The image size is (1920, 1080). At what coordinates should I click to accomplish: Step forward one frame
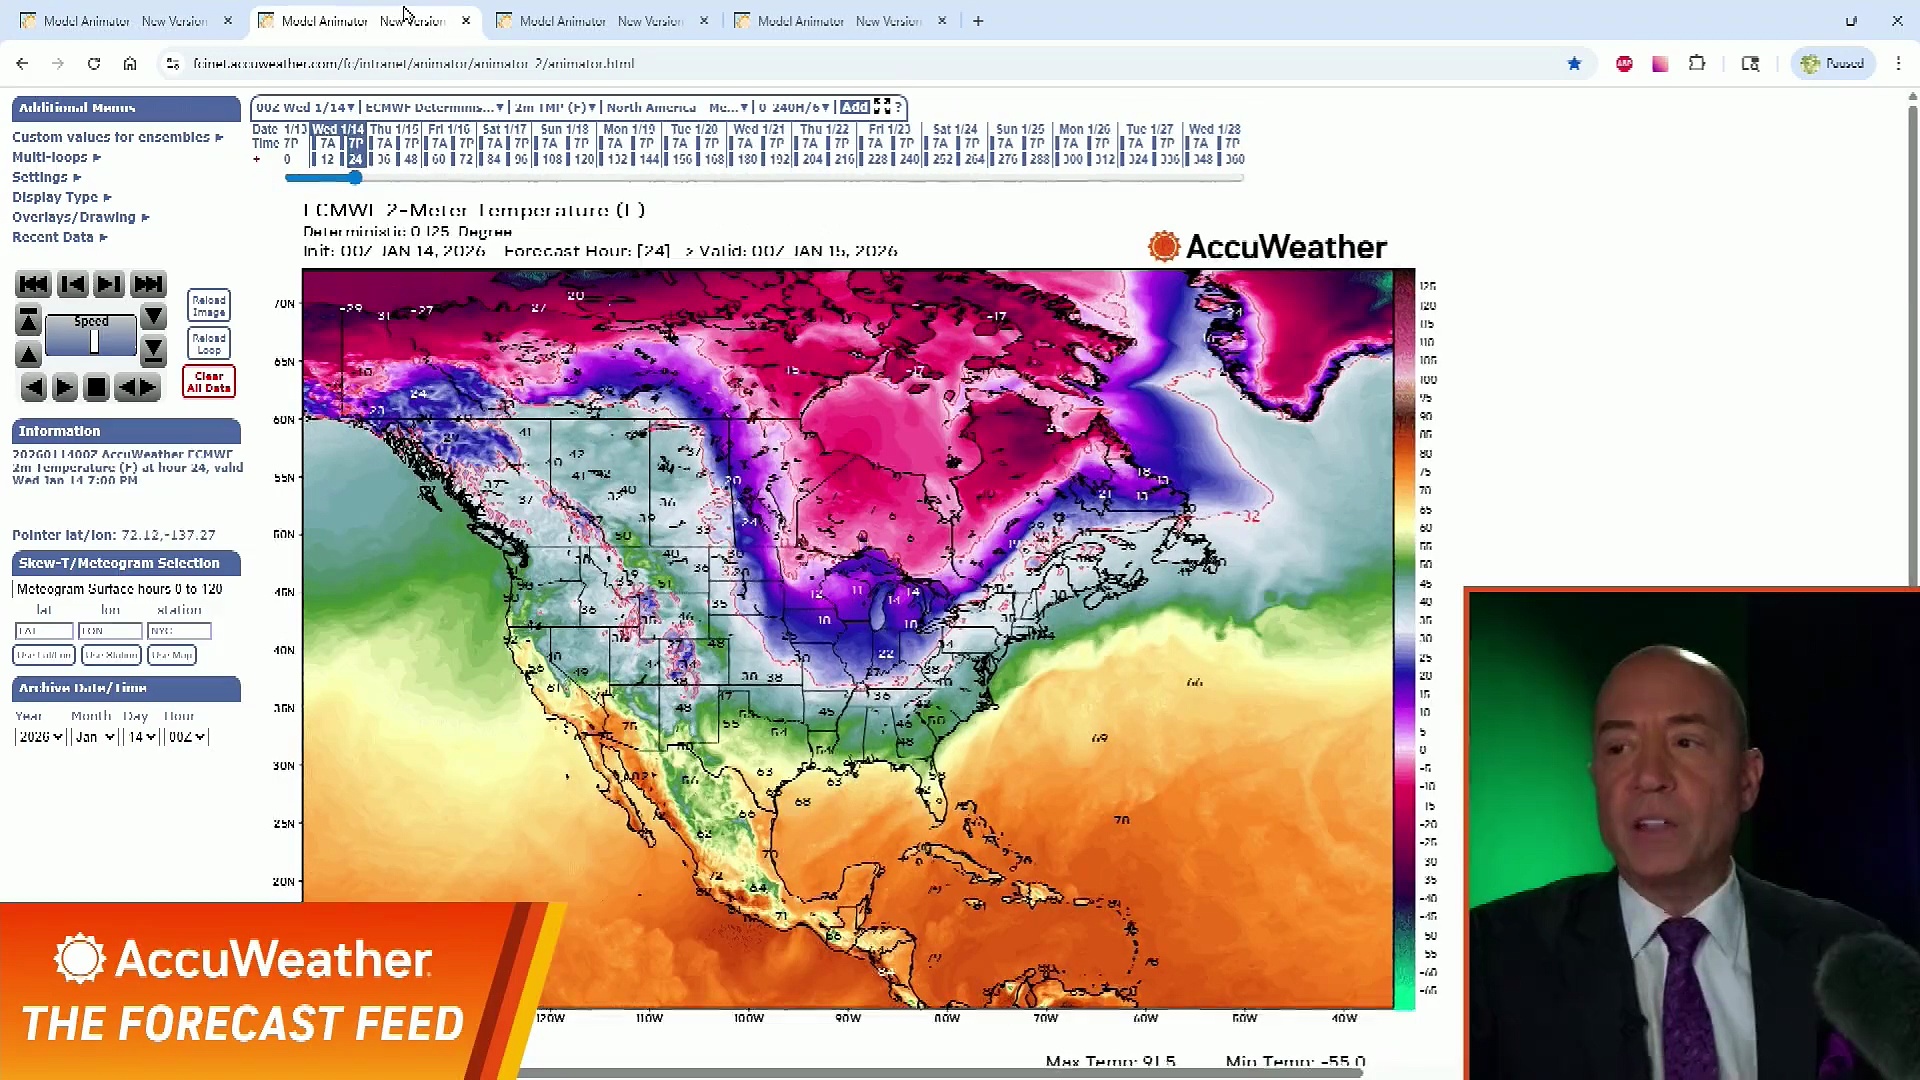coord(109,285)
